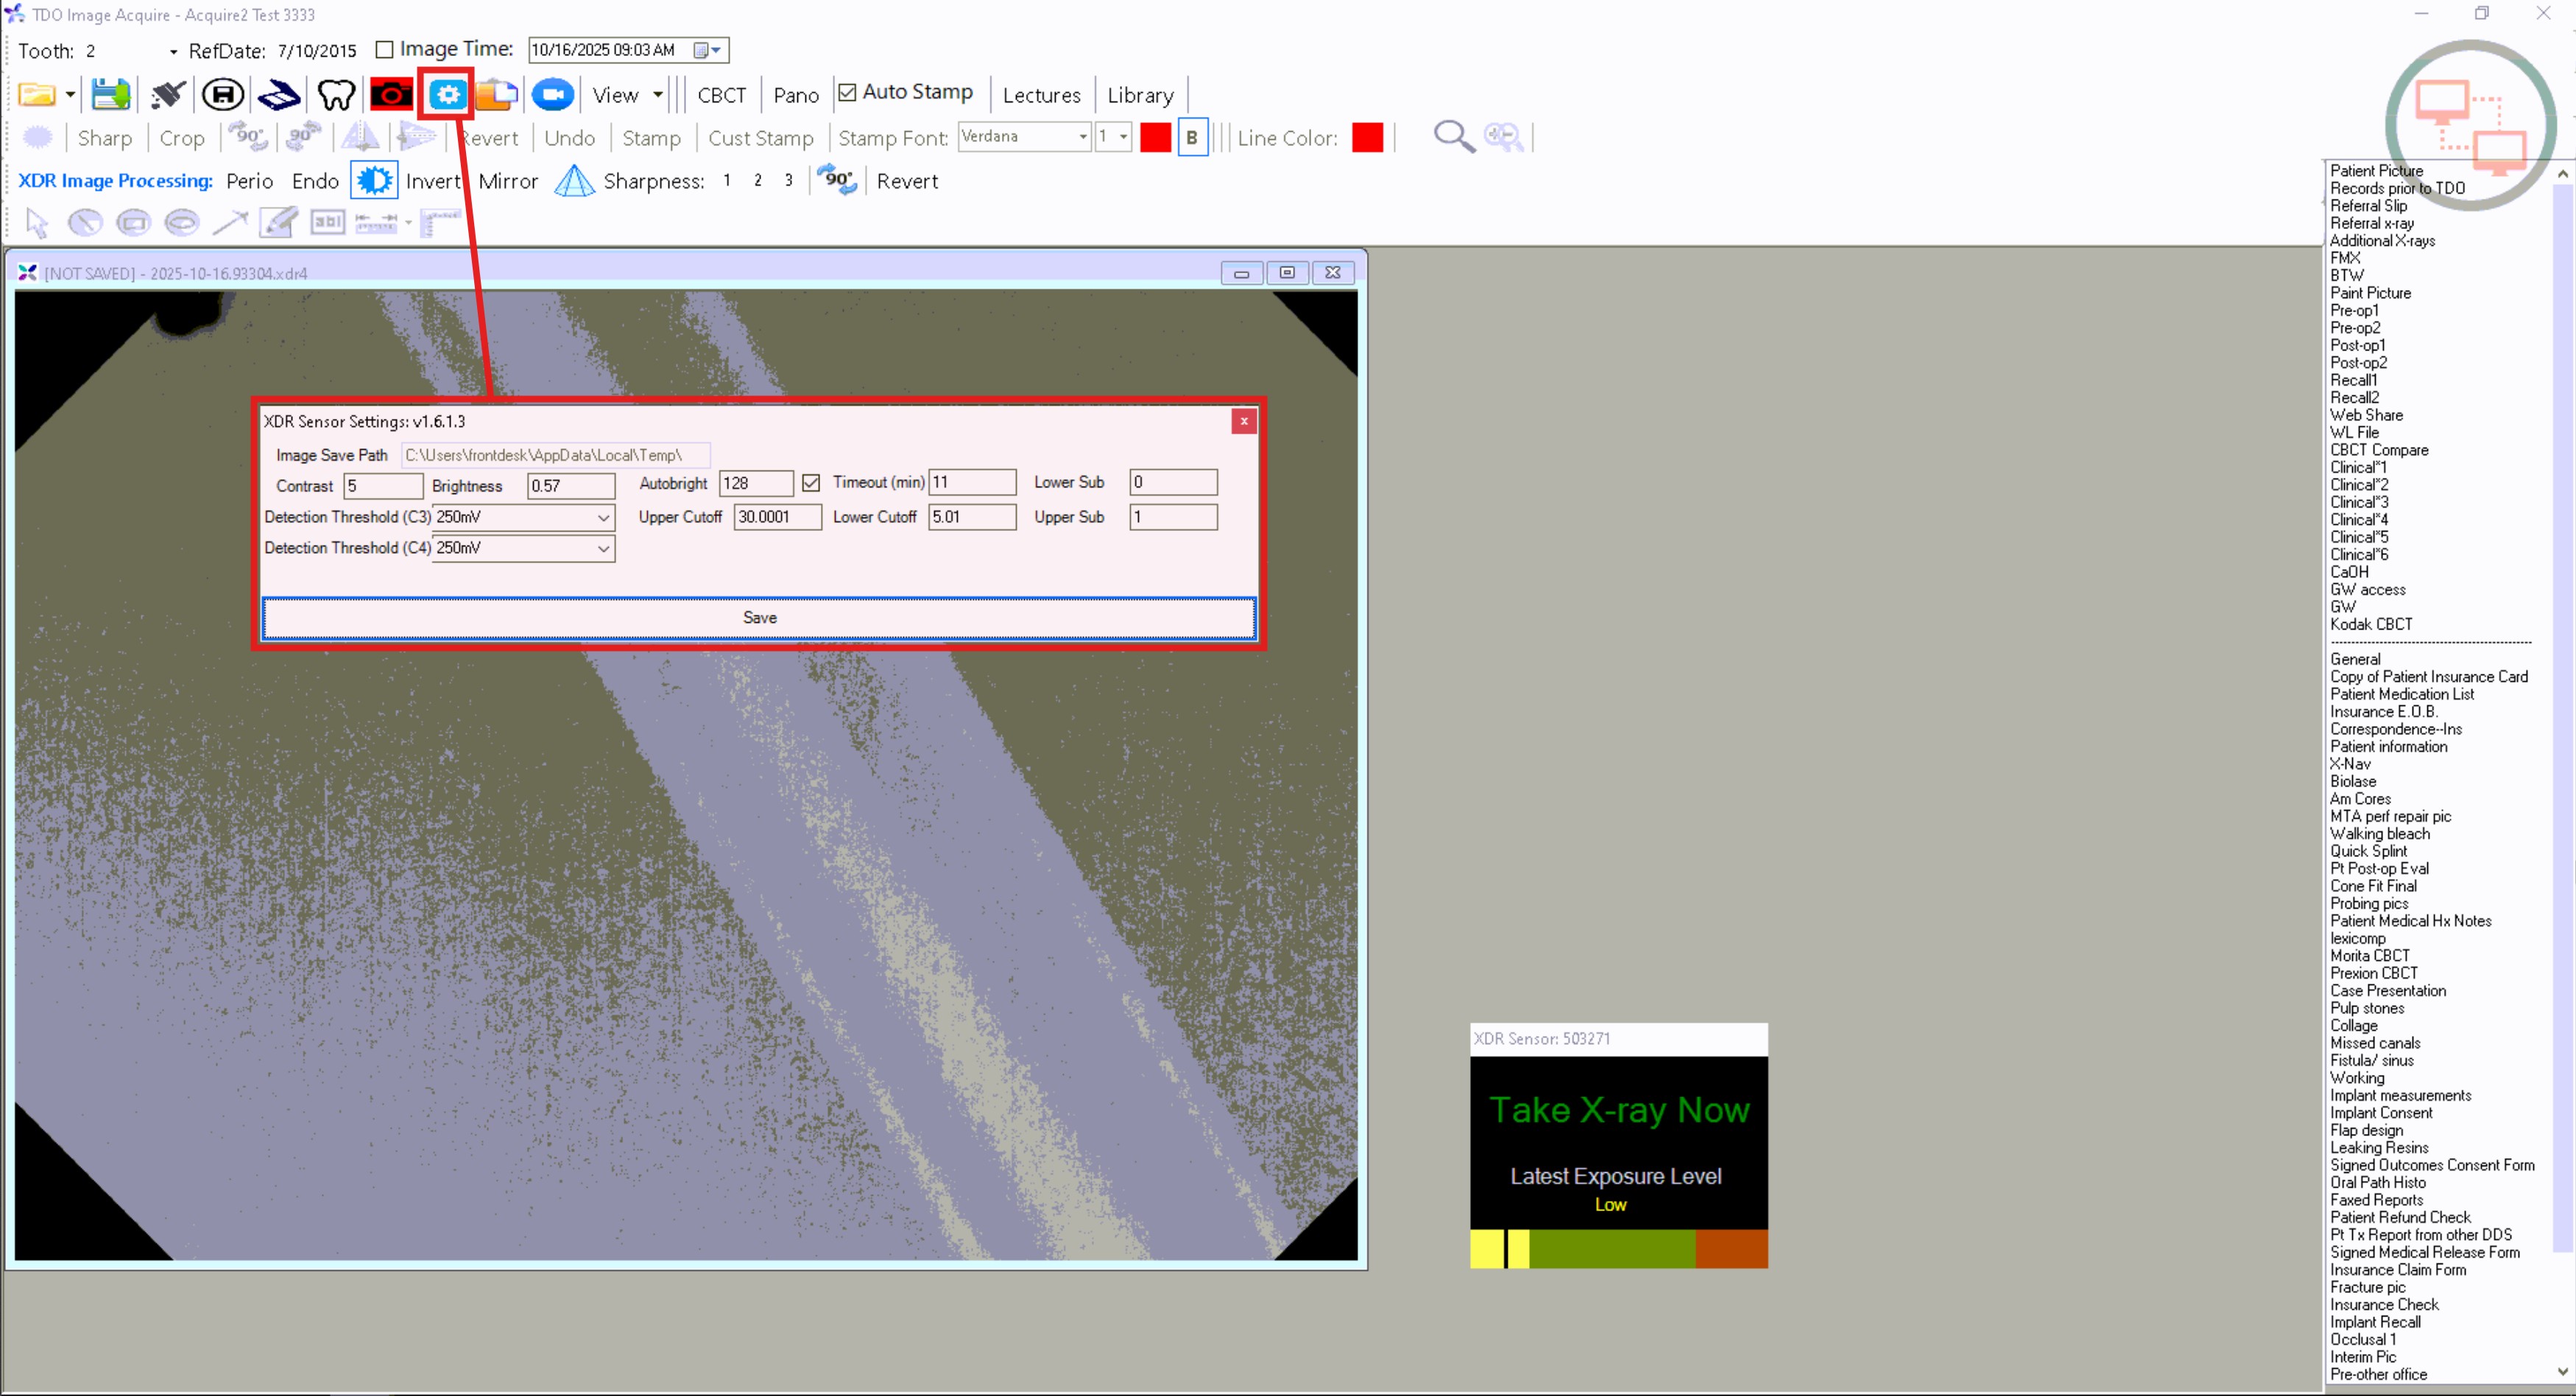Click the XDR invert brightness icon

tap(374, 181)
